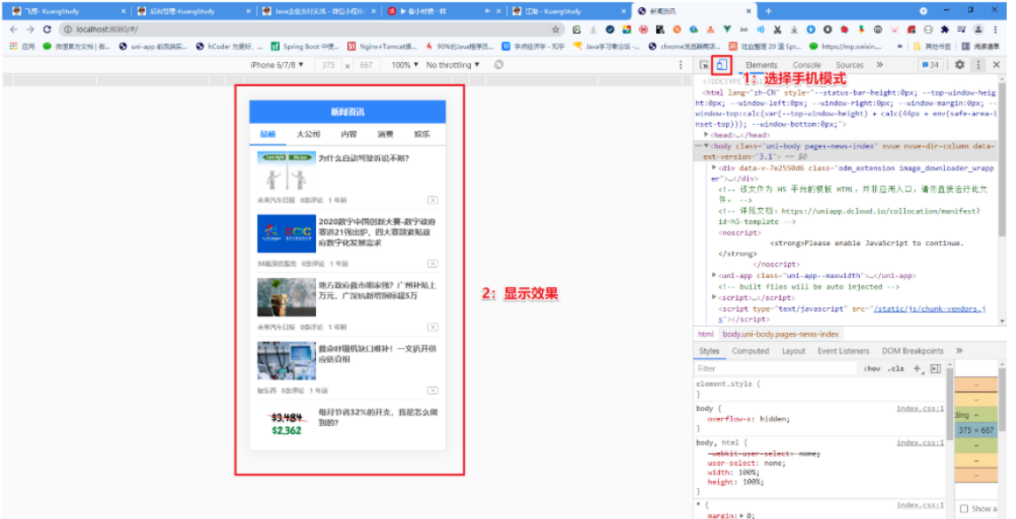Open index.css:1 link beside body rule
This screenshot has height=519, width=1016.
[x=920, y=408]
